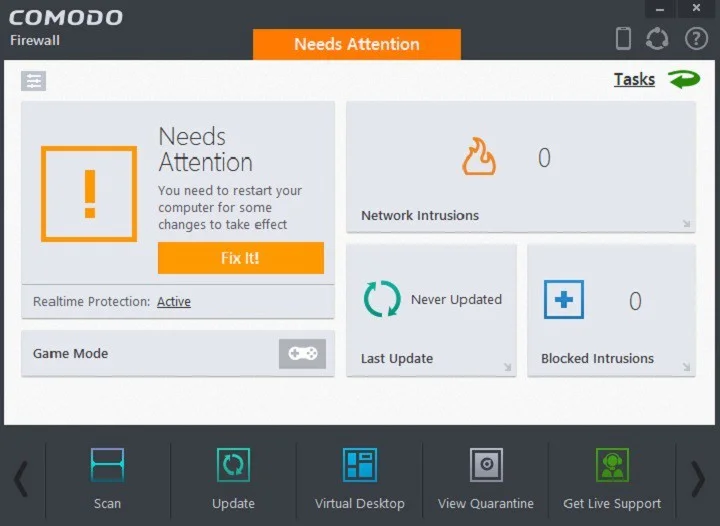
Task: Open the View Quarantine icon
Action: [486, 464]
